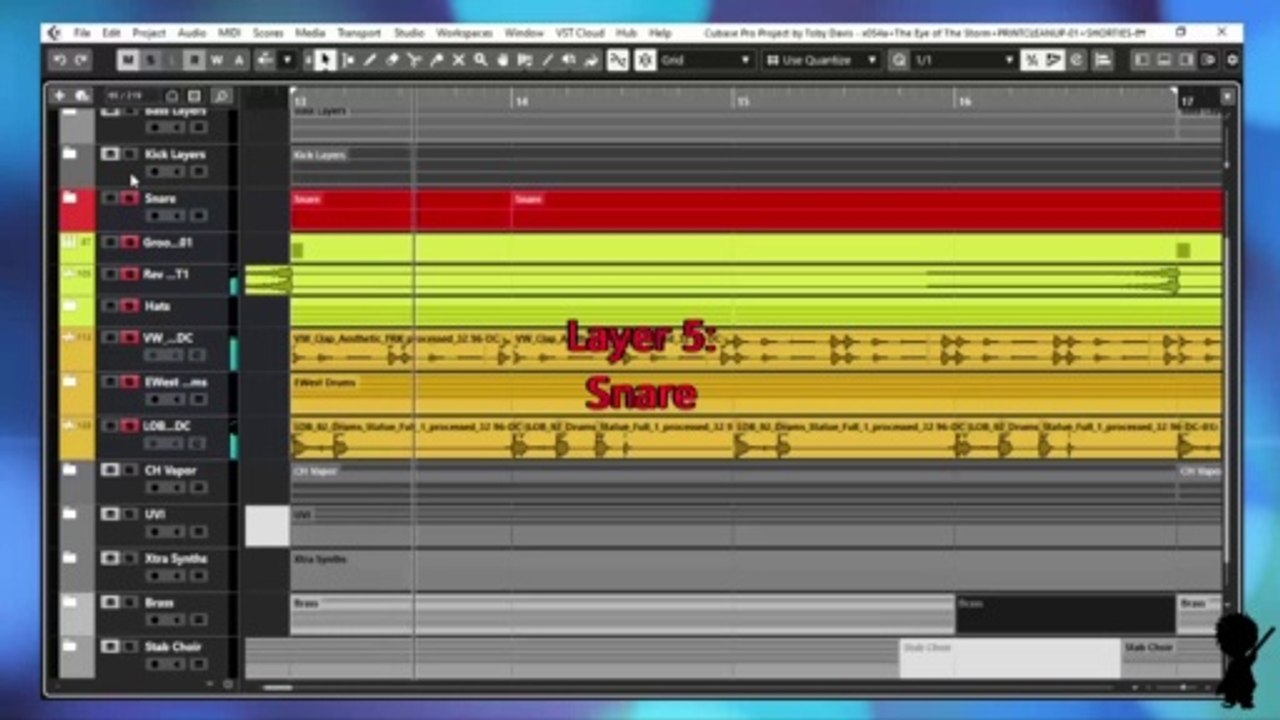
Task: Select the Mute X tool
Action: [458, 60]
